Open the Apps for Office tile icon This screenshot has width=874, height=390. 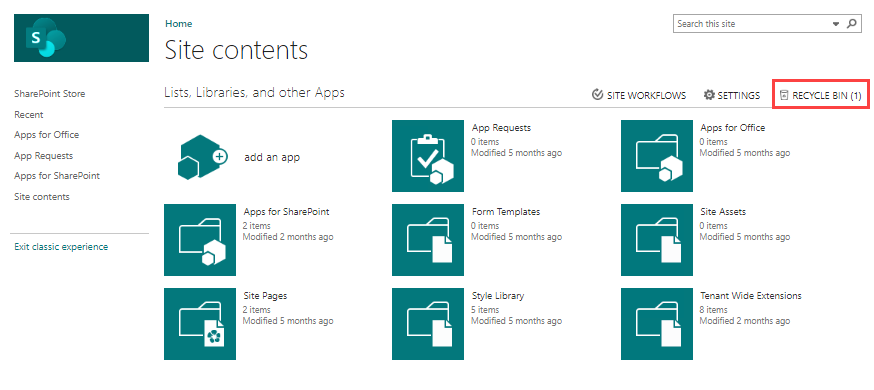click(x=657, y=156)
